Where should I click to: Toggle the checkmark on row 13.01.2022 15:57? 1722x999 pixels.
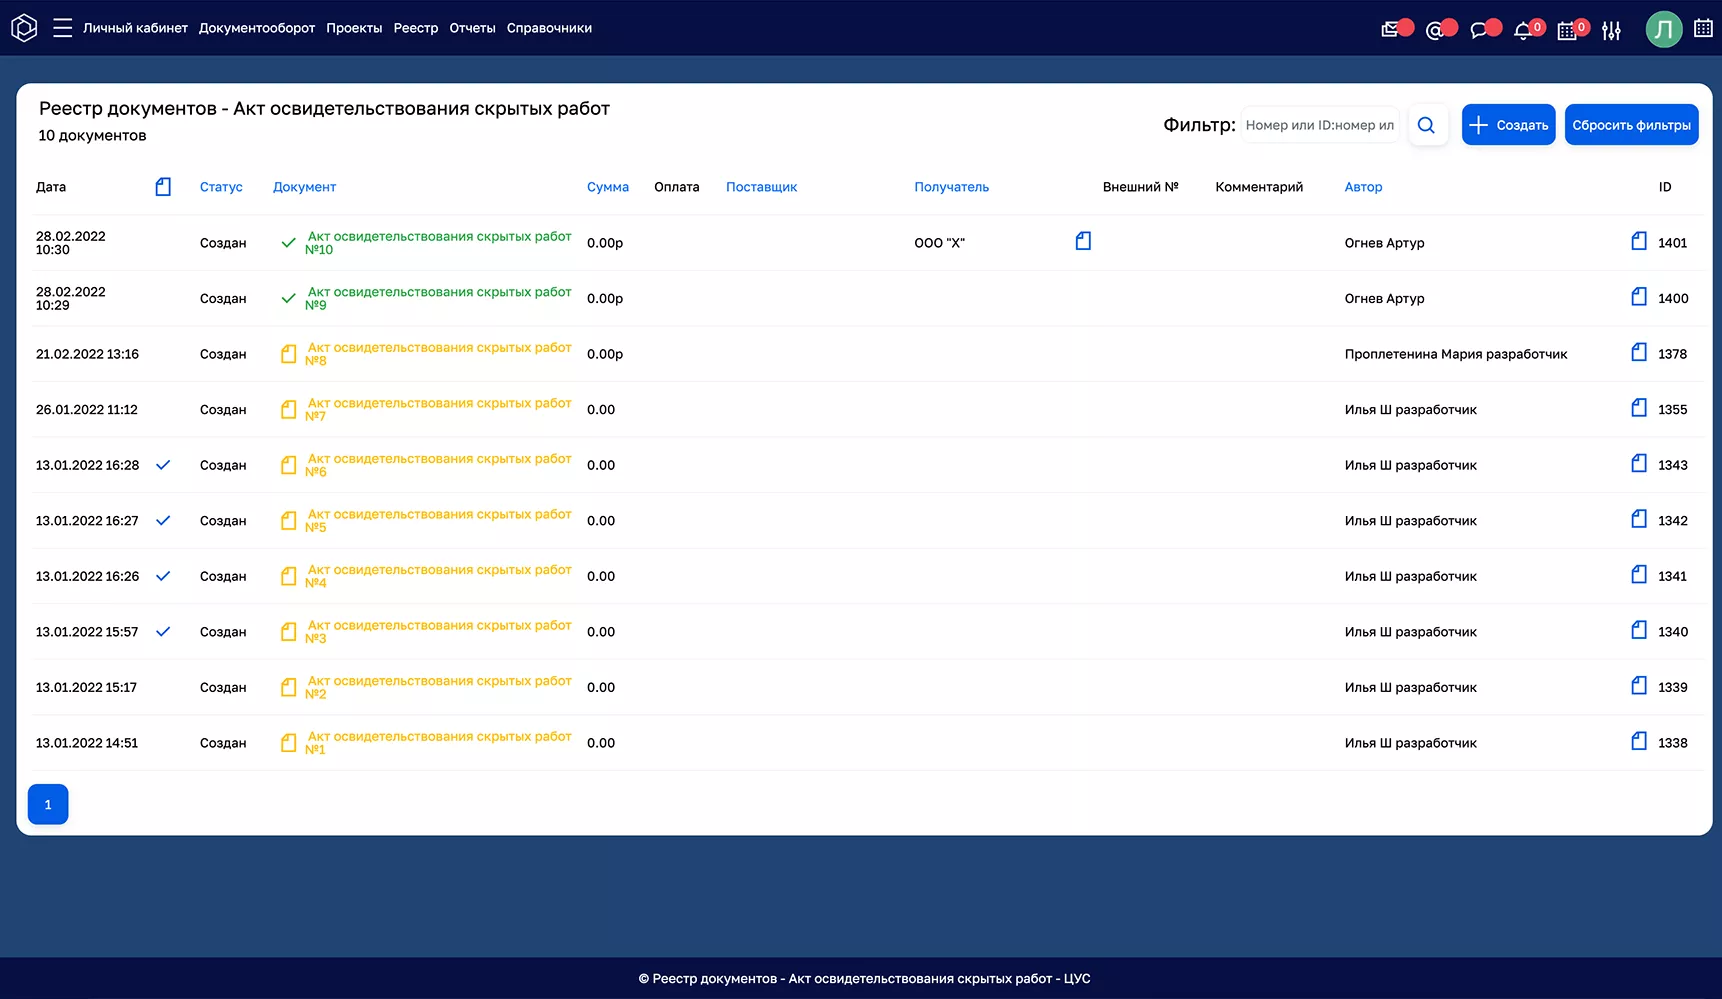click(x=163, y=632)
